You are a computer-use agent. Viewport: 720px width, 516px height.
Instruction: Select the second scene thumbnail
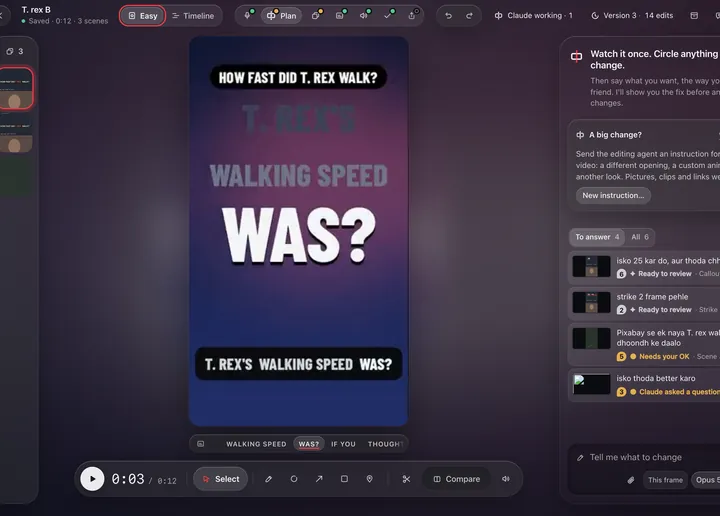pyautogui.click(x=16, y=133)
